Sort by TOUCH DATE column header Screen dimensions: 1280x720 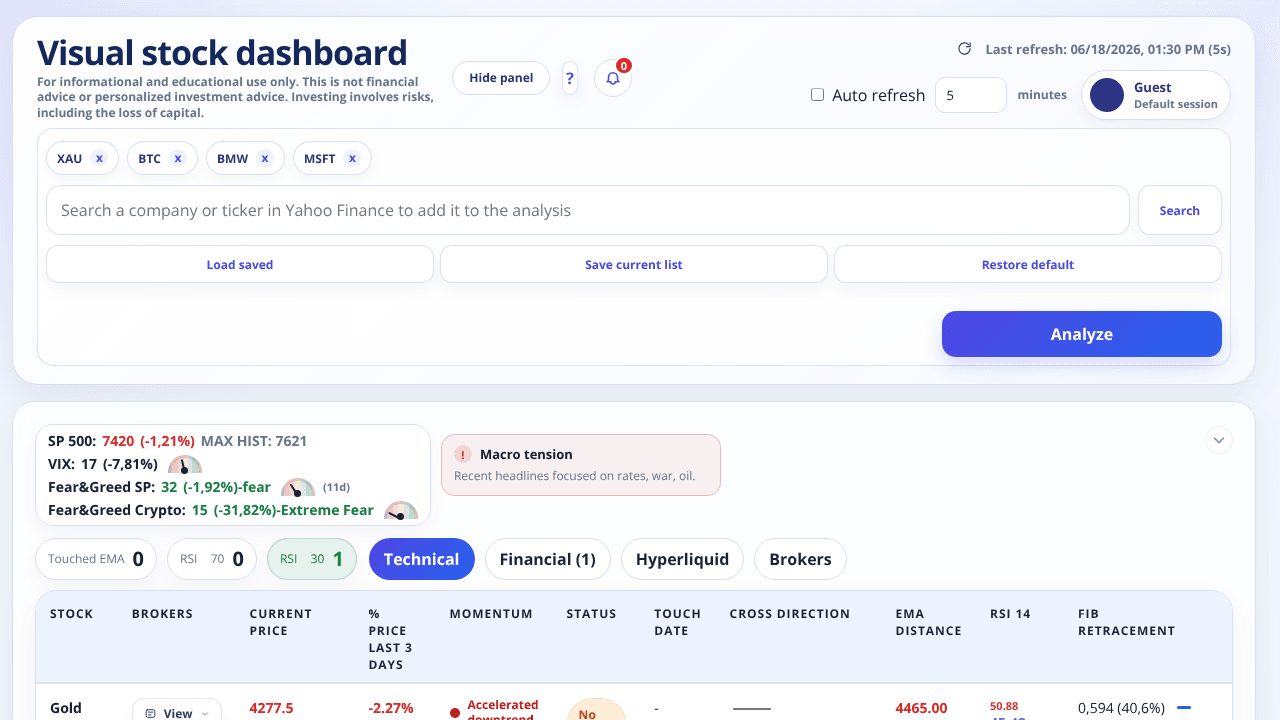[678, 622]
